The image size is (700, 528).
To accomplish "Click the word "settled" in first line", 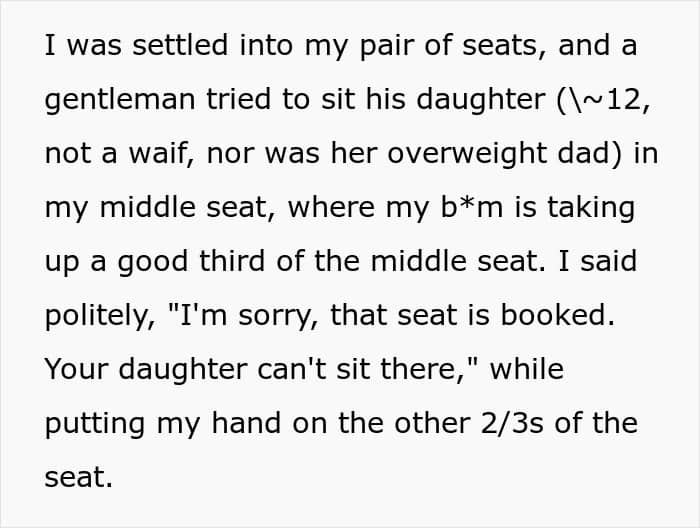I will pyautogui.click(x=180, y=45).
